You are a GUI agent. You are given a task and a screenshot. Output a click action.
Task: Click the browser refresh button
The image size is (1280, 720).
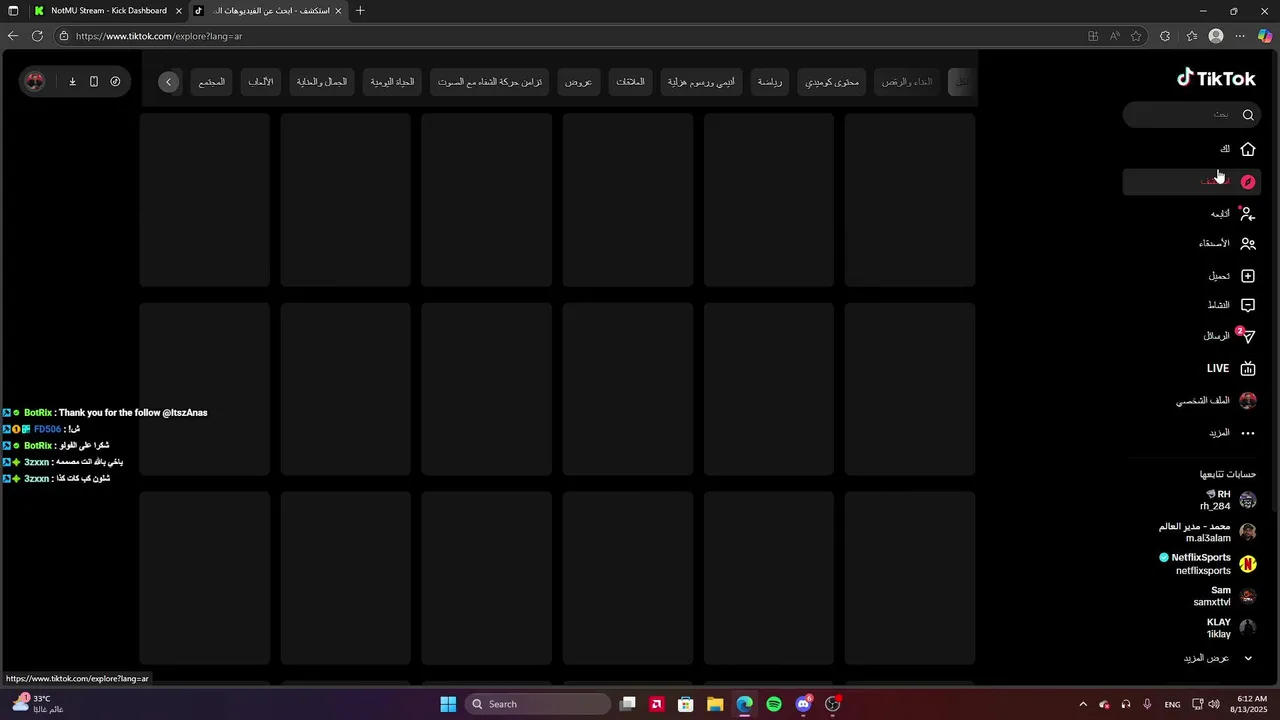point(37,36)
